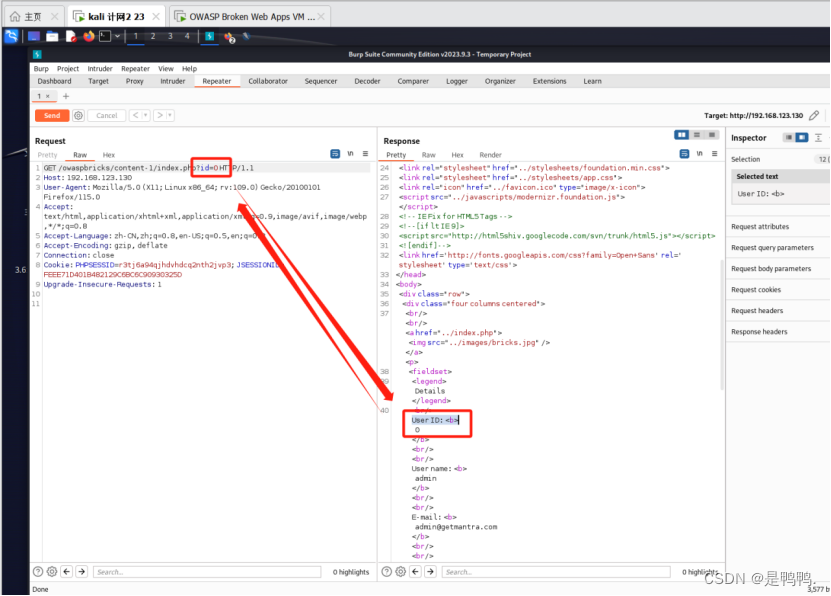Focus Burp Suite task button in panel
Screen dimensions: 831x596
[x=209, y=36]
